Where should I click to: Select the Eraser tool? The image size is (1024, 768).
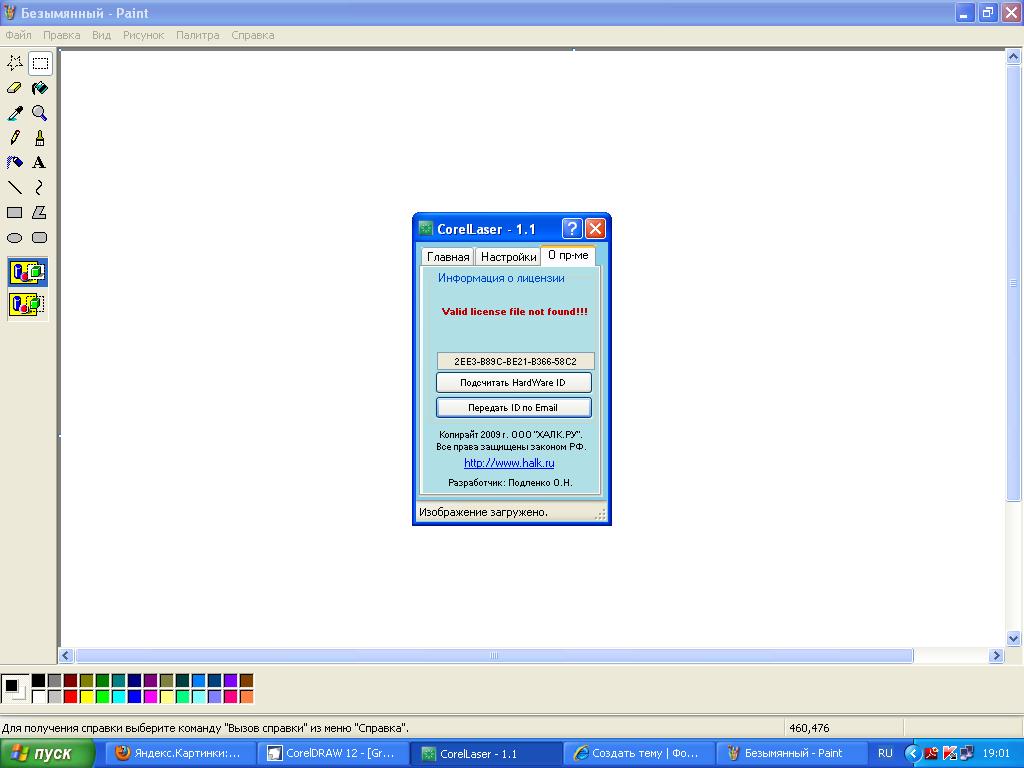15,88
